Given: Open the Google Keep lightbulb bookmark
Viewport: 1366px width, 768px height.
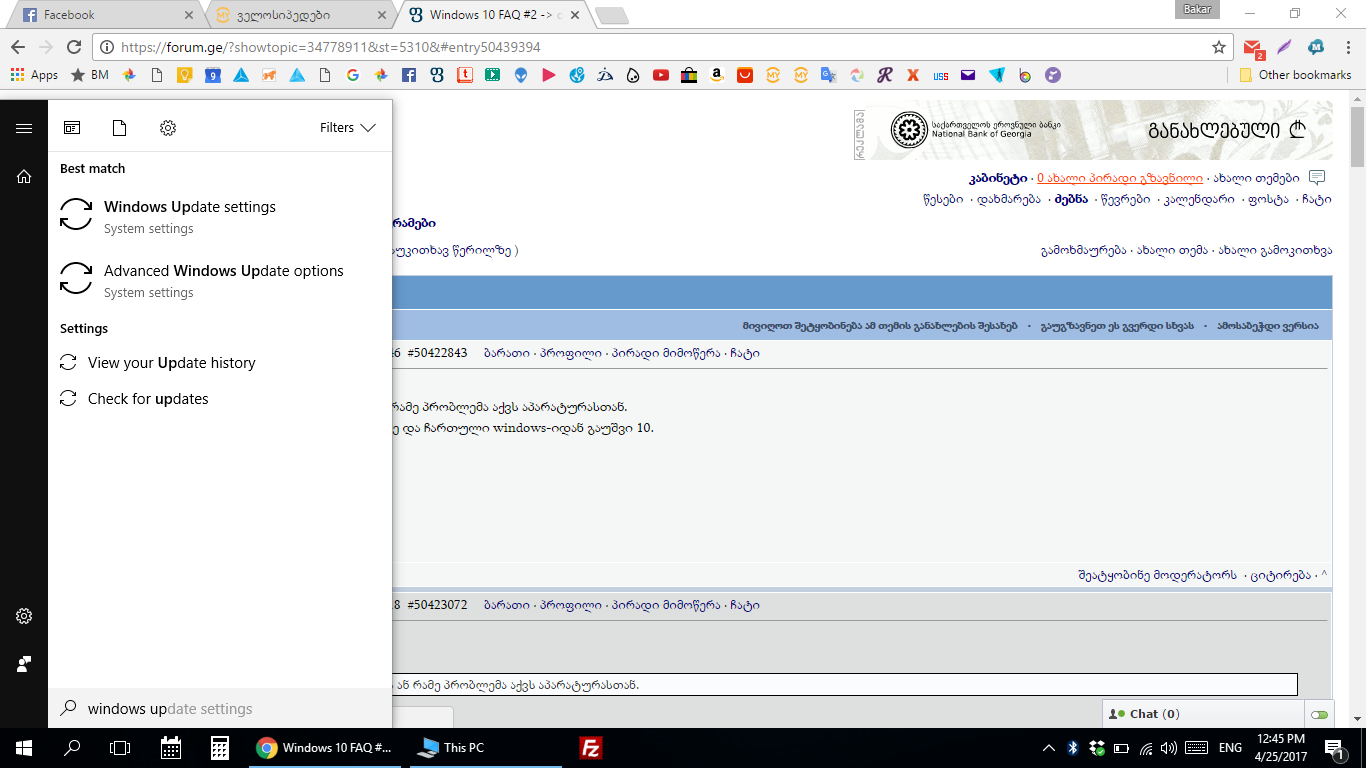Looking at the screenshot, I should pyautogui.click(x=184, y=75).
